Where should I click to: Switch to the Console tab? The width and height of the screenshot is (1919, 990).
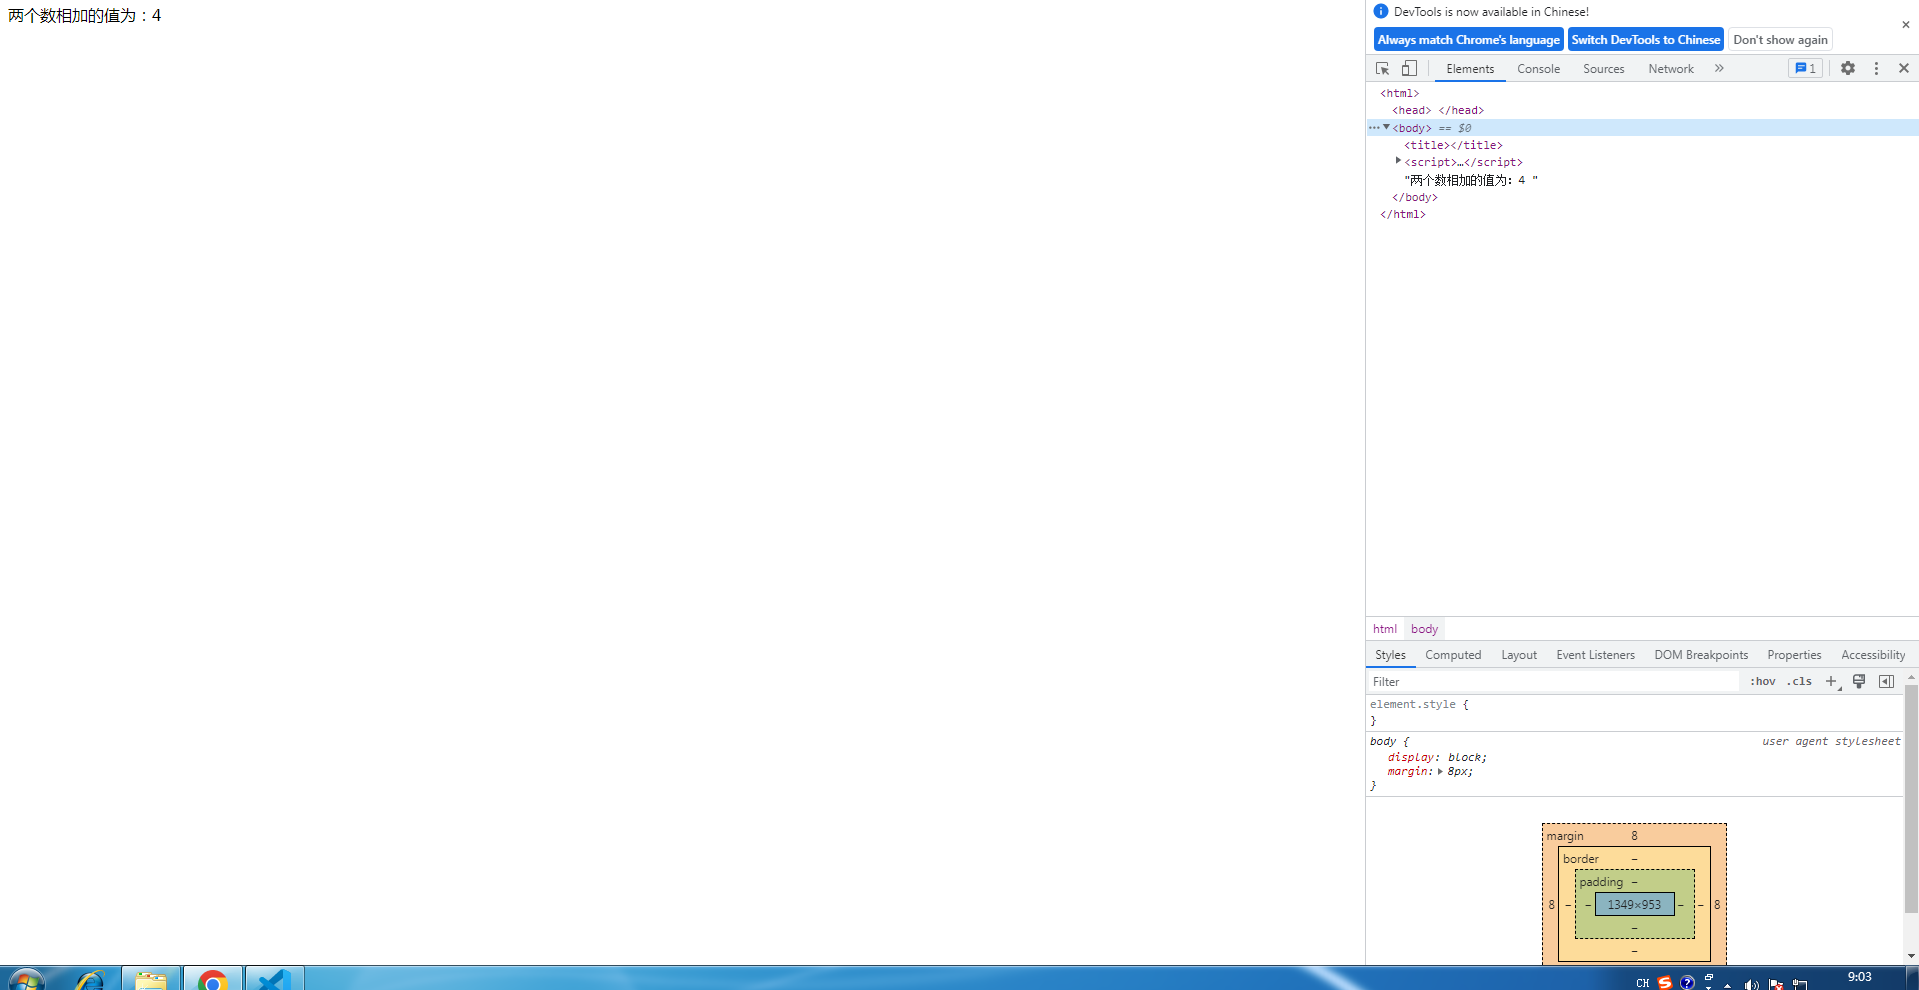1538,69
